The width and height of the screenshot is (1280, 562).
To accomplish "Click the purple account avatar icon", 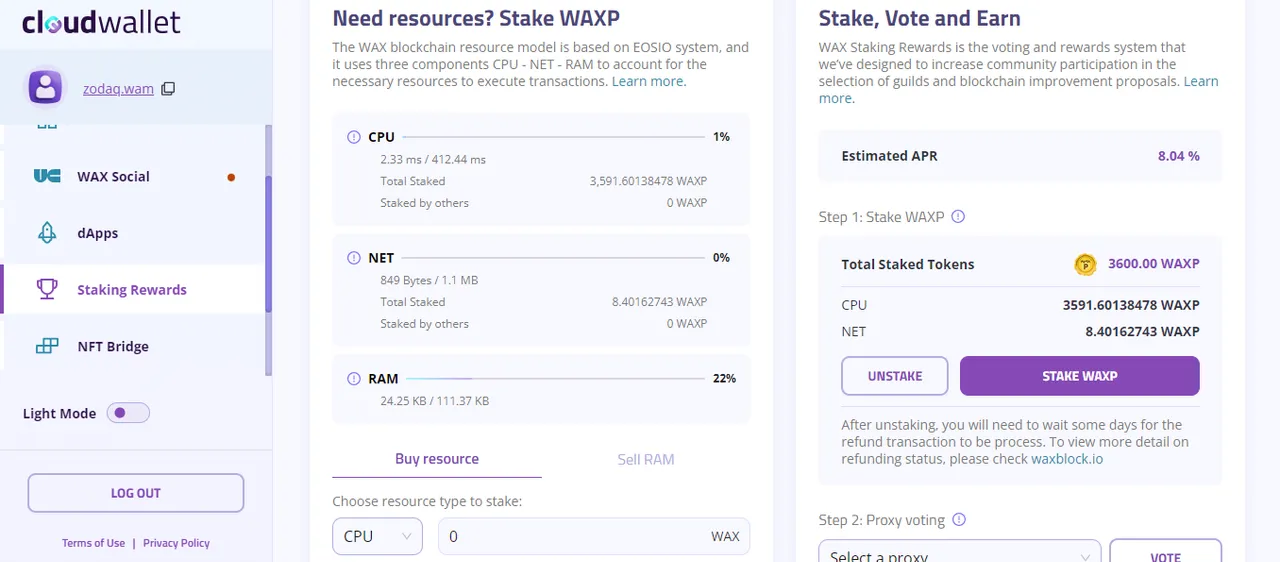I will pos(46,88).
